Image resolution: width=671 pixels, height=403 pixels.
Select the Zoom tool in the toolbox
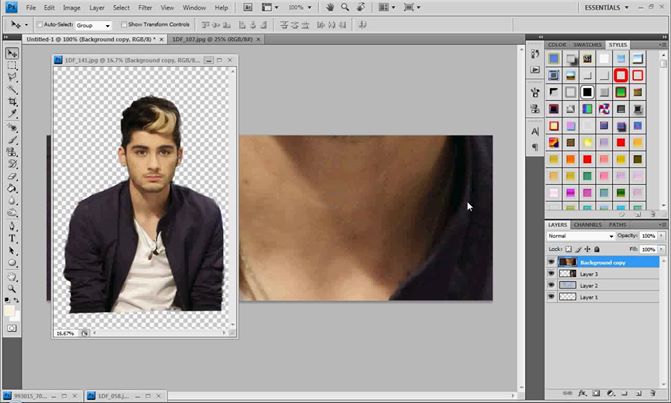12,289
